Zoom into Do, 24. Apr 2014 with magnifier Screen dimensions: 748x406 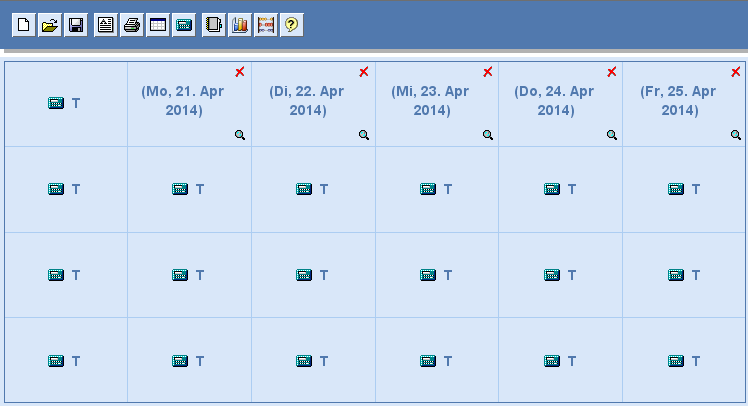click(x=612, y=135)
